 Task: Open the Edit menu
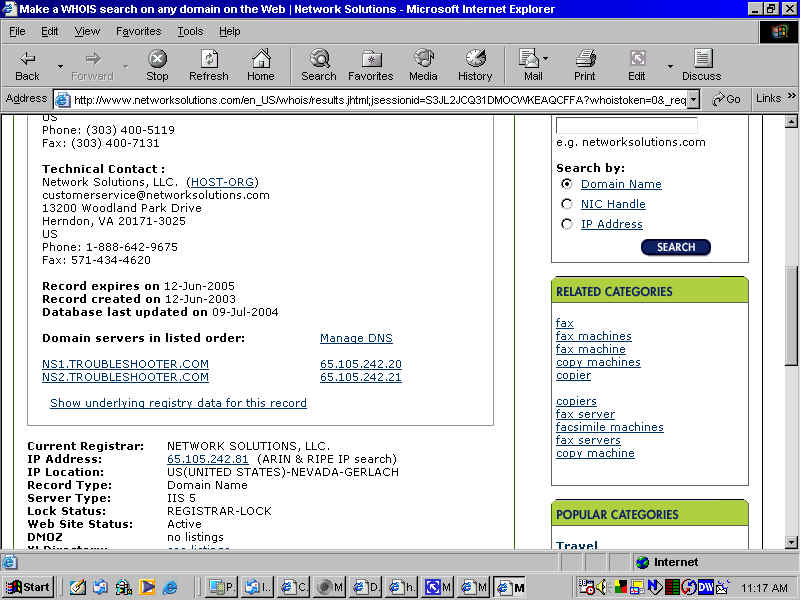point(49,32)
